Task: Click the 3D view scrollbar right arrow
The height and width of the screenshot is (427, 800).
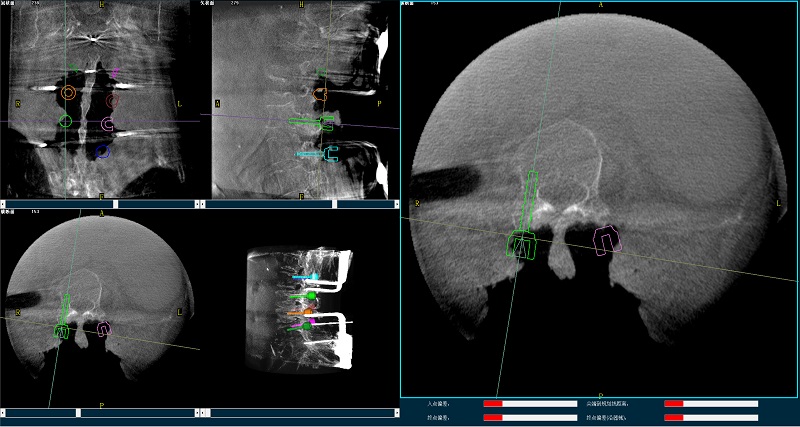Action: pos(396,412)
